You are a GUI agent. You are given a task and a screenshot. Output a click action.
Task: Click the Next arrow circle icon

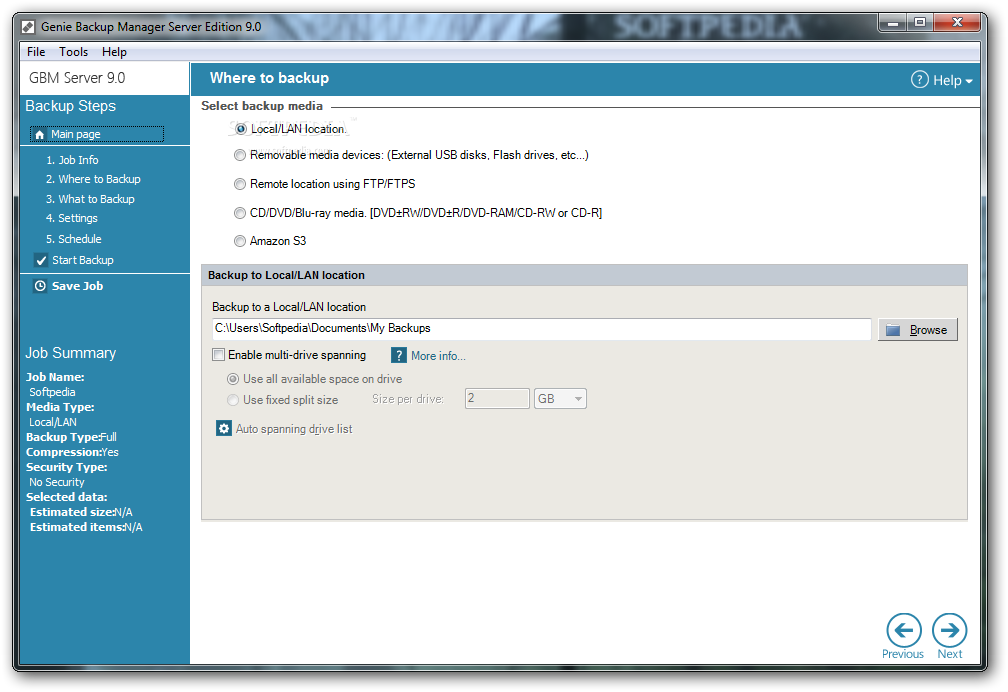(x=950, y=630)
